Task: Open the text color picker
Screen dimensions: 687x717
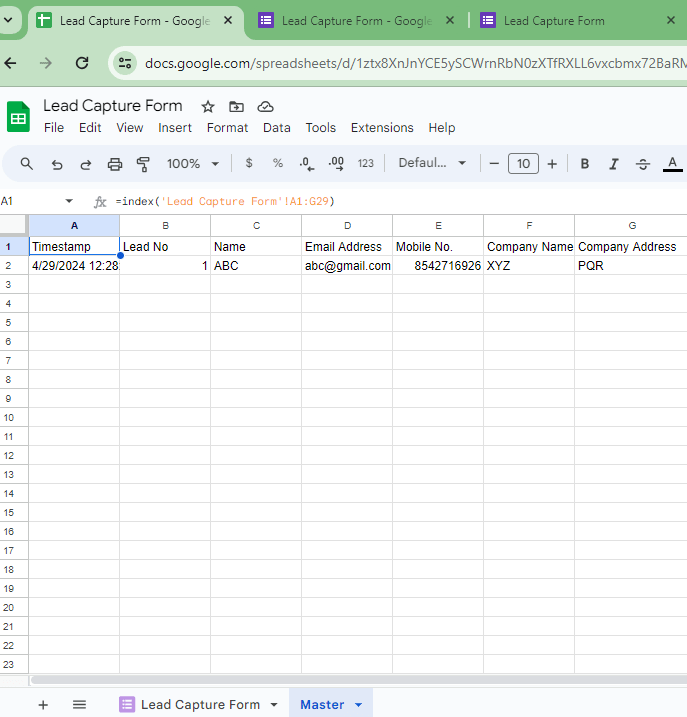Action: [672, 164]
